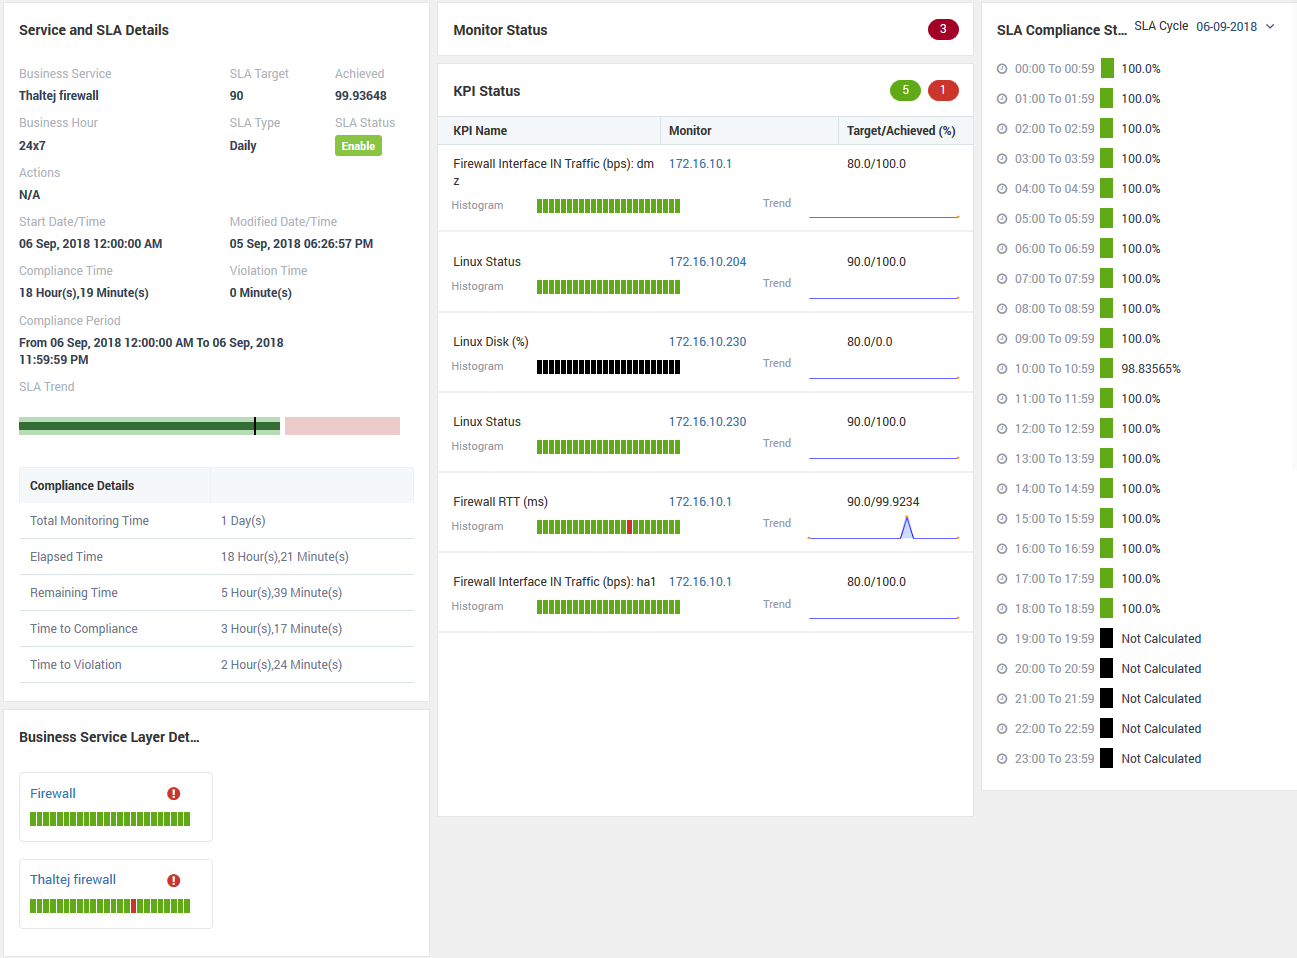Select the Not Calculated text for 20:00 To 20:59
The width and height of the screenshot is (1297, 958).
click(x=1161, y=669)
